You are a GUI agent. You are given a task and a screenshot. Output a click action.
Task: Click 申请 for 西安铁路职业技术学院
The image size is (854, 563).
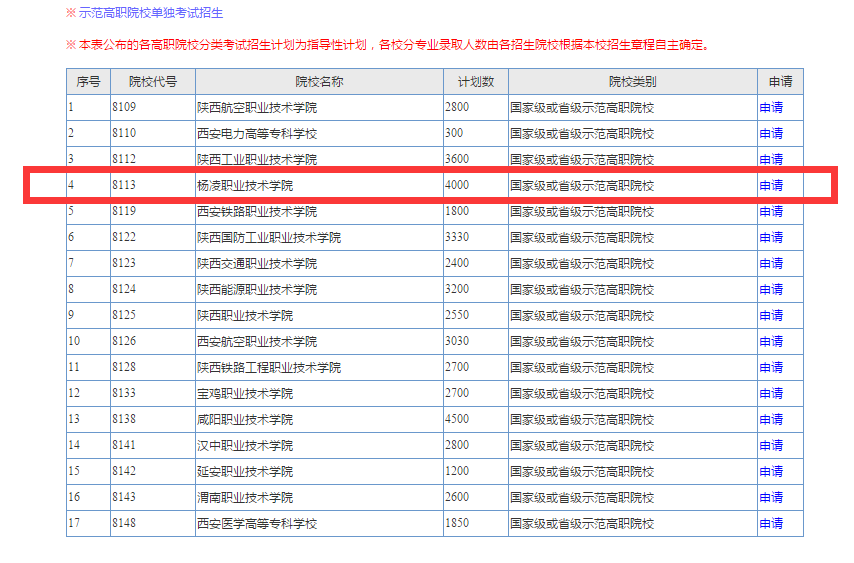click(x=770, y=211)
